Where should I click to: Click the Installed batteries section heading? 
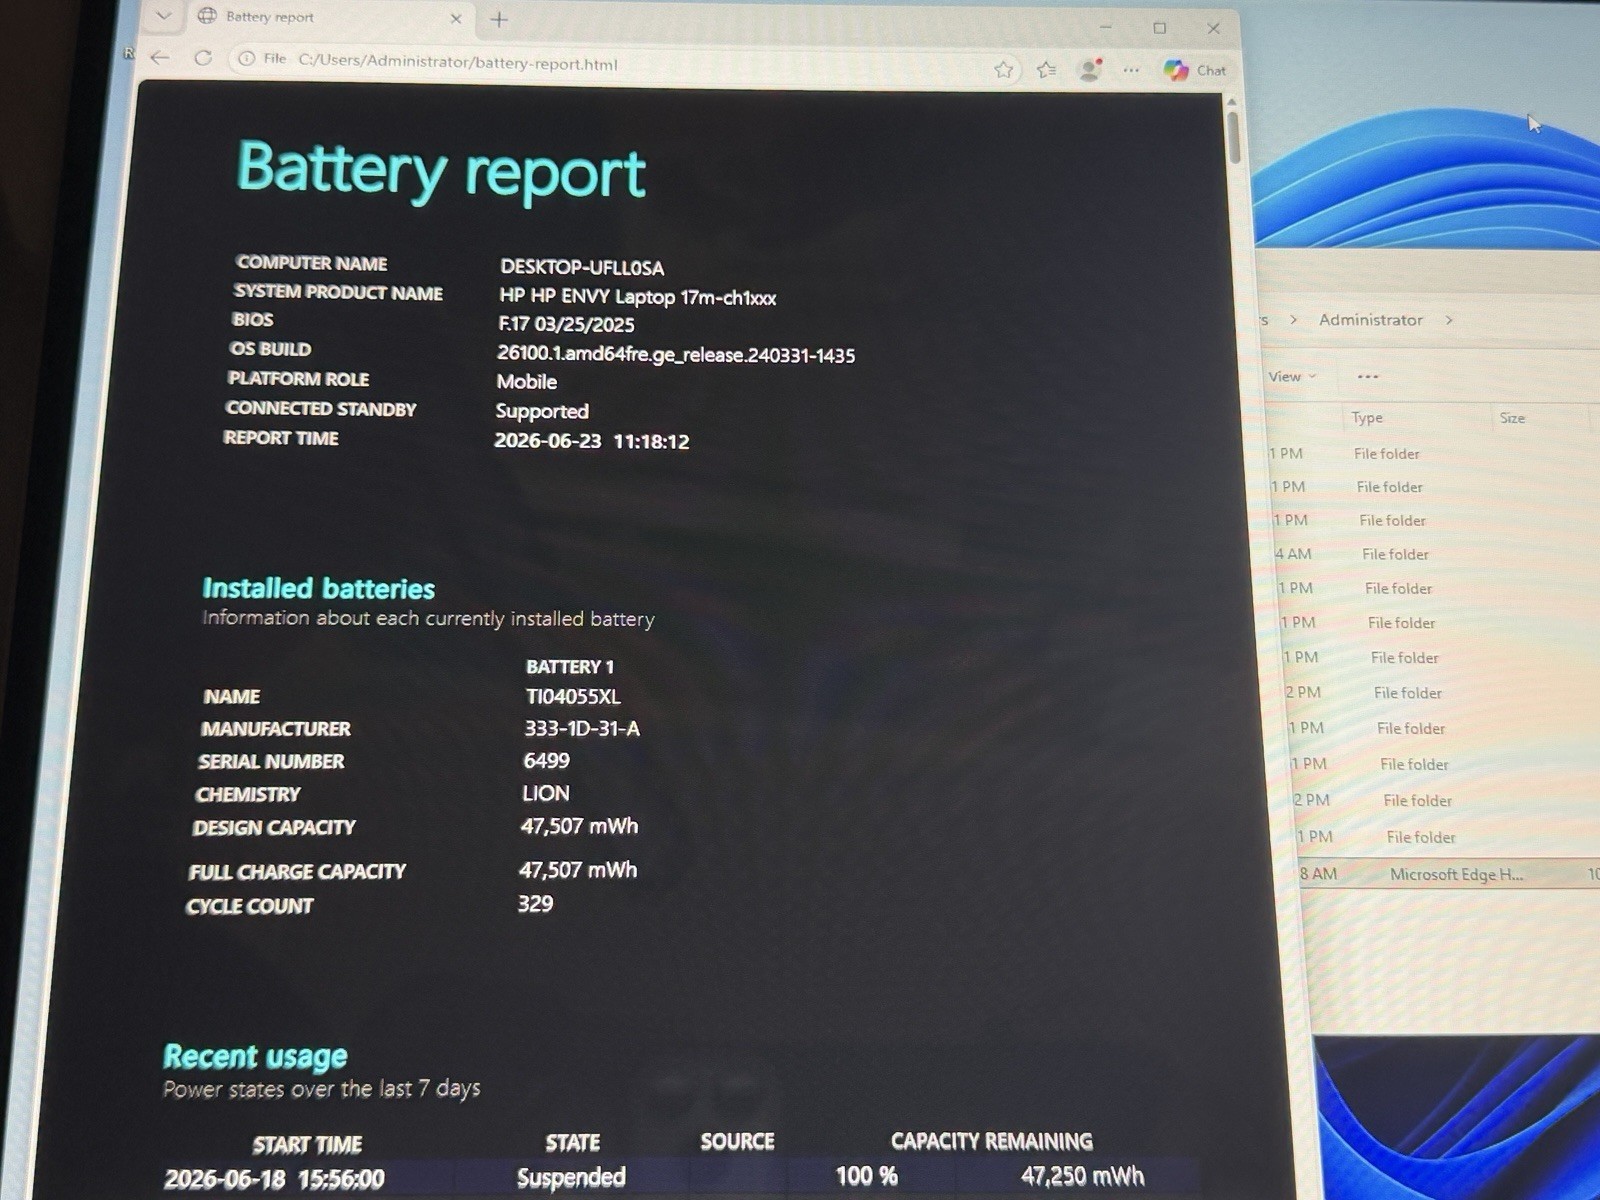(319, 588)
